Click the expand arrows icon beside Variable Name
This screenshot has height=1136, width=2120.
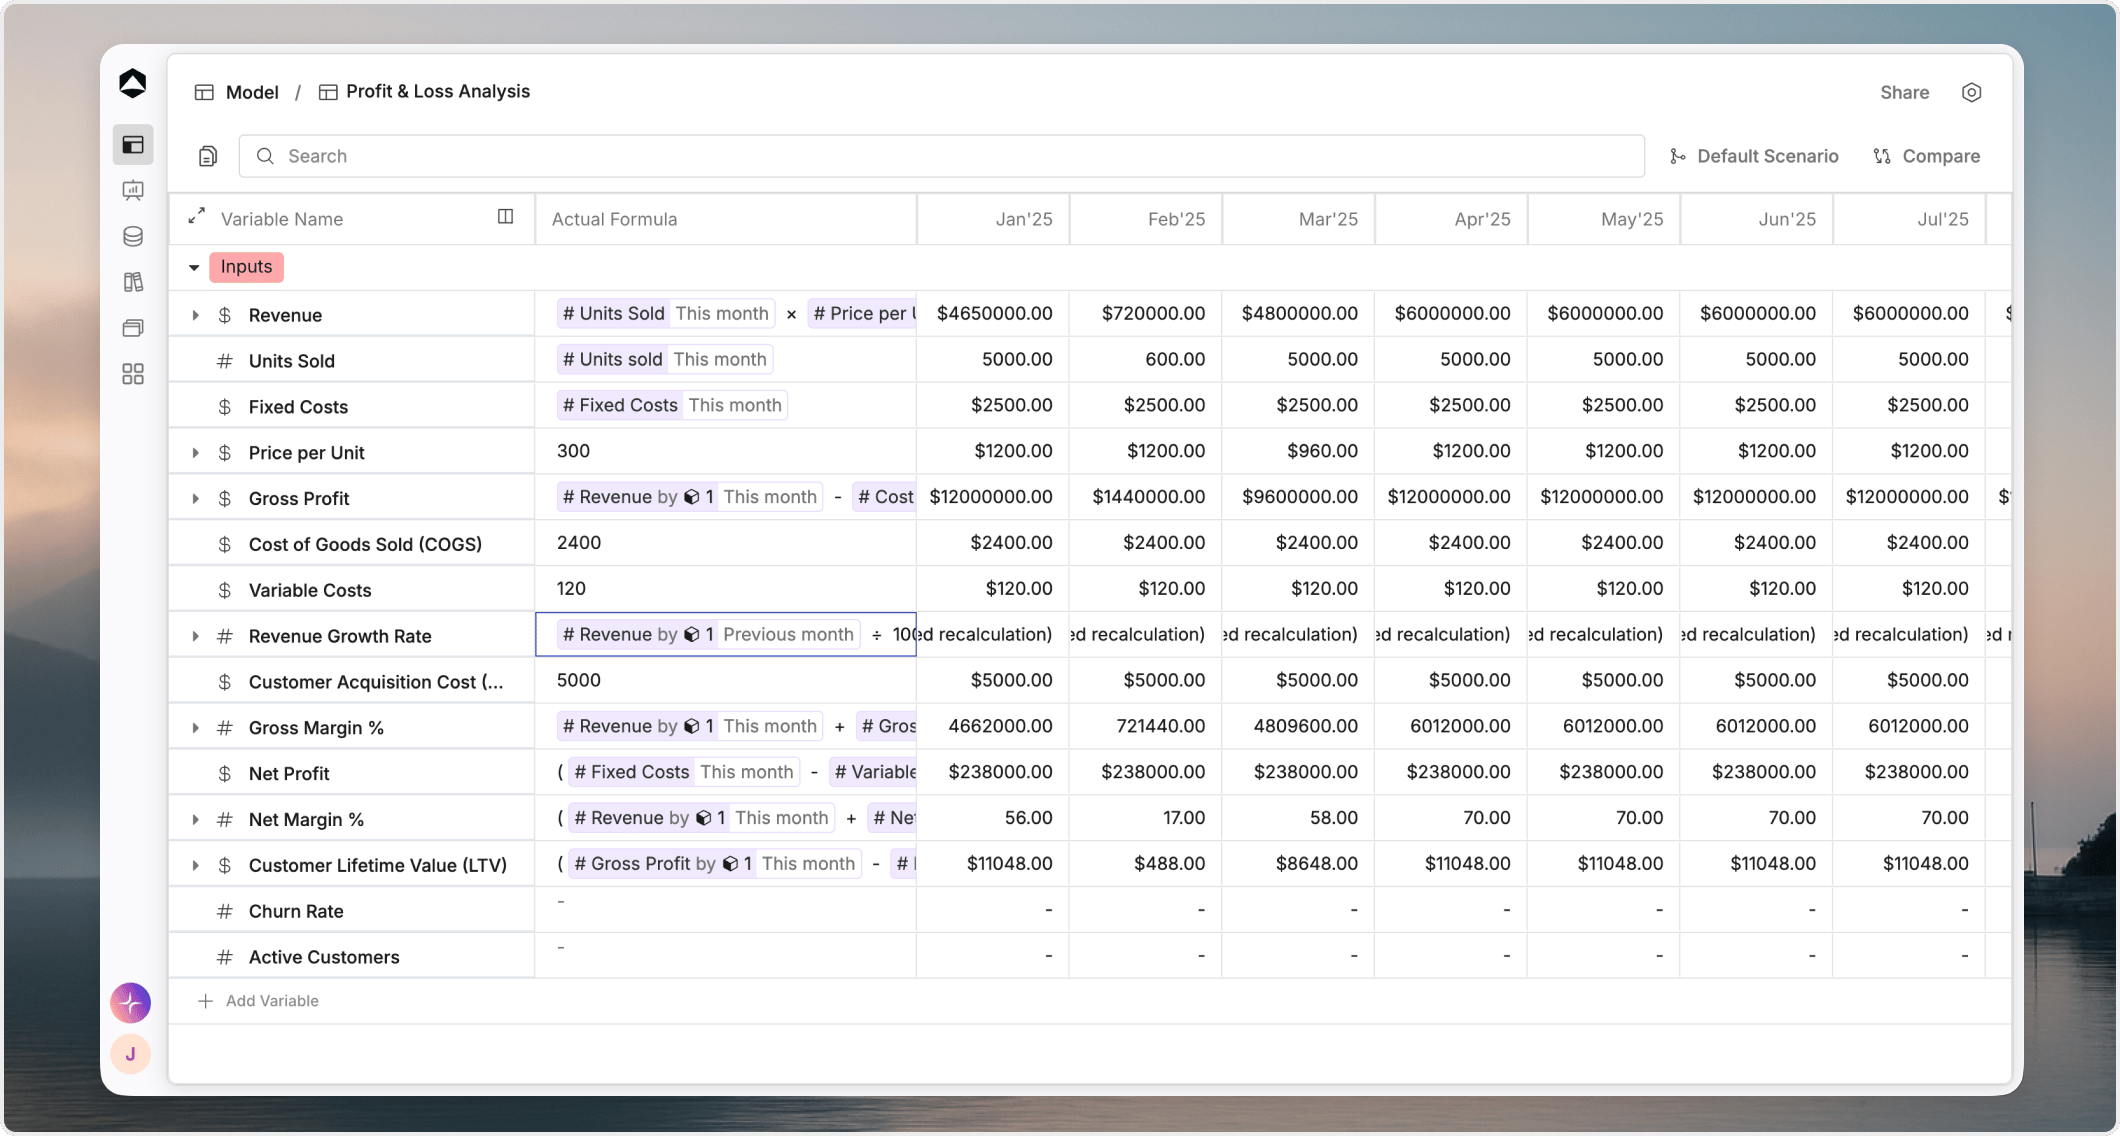pos(197,215)
